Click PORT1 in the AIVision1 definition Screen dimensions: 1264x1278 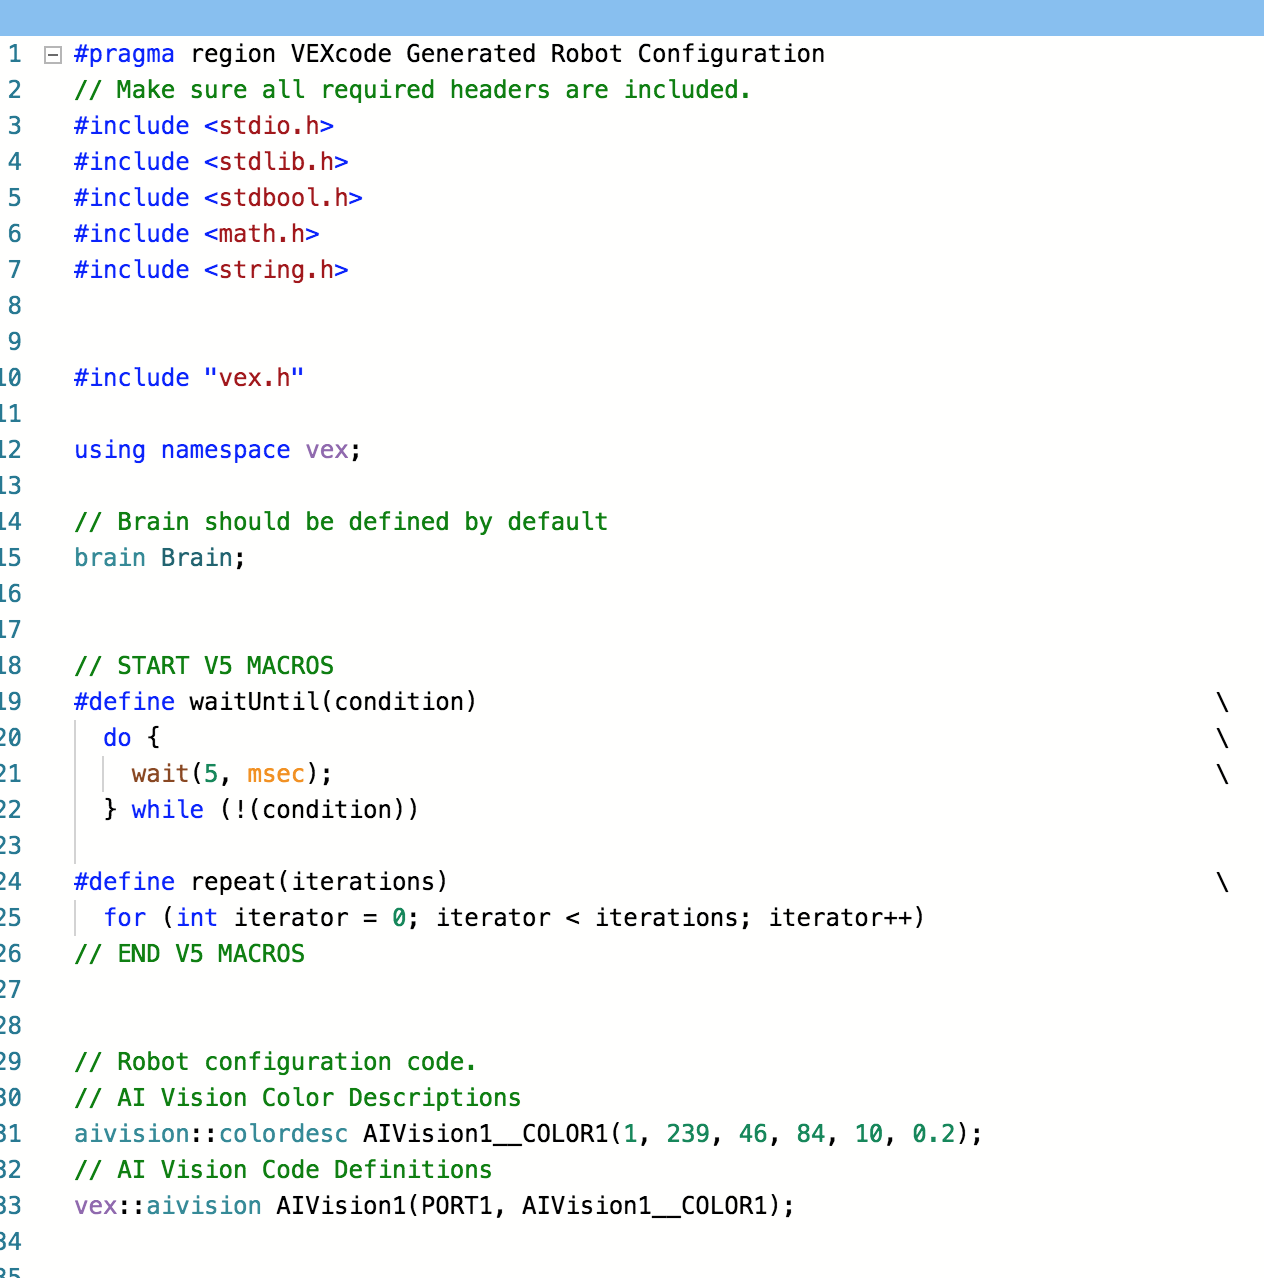[x=456, y=1206]
